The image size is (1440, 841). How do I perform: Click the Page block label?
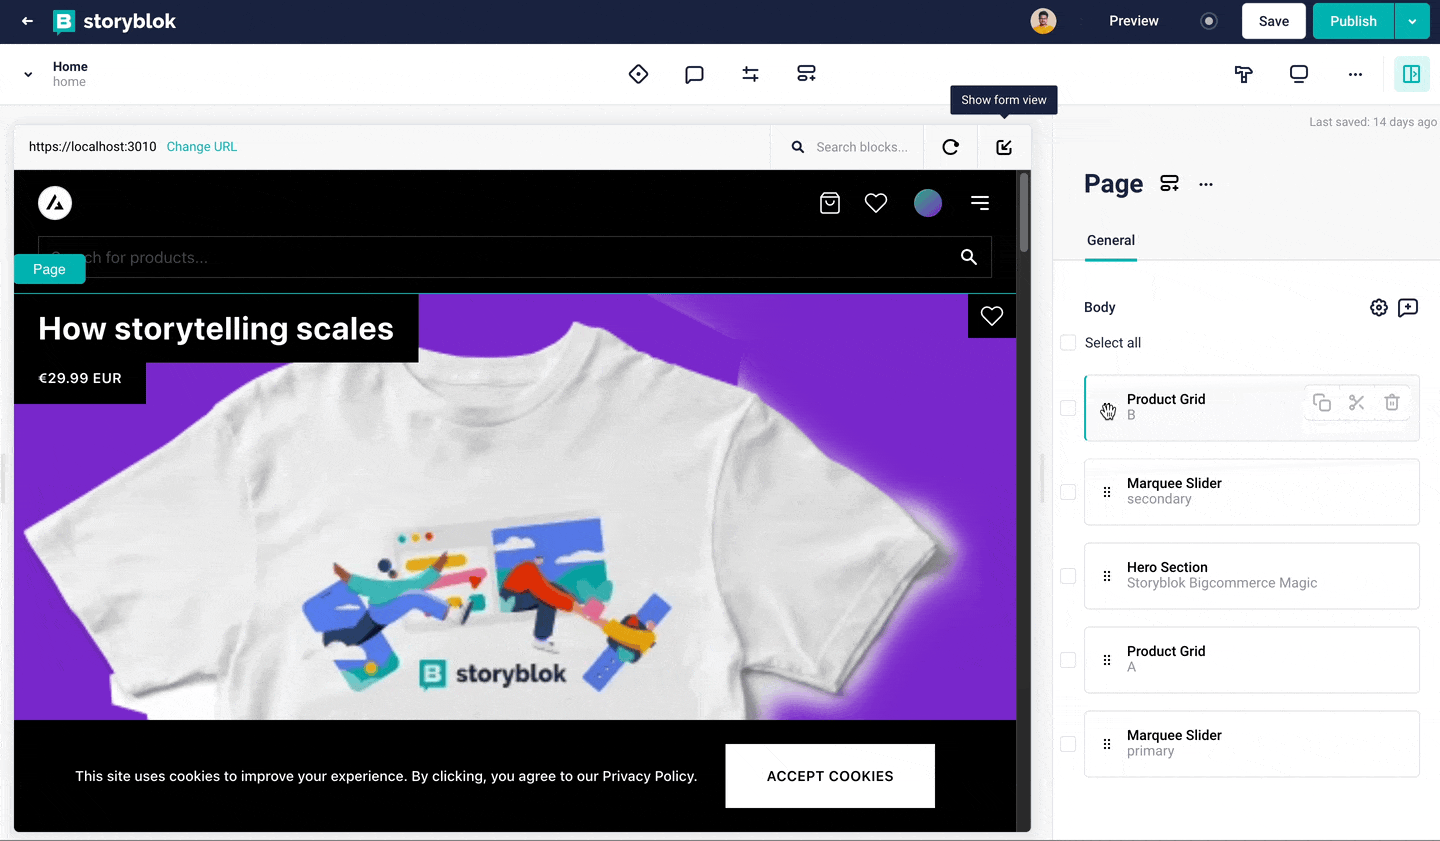point(49,269)
